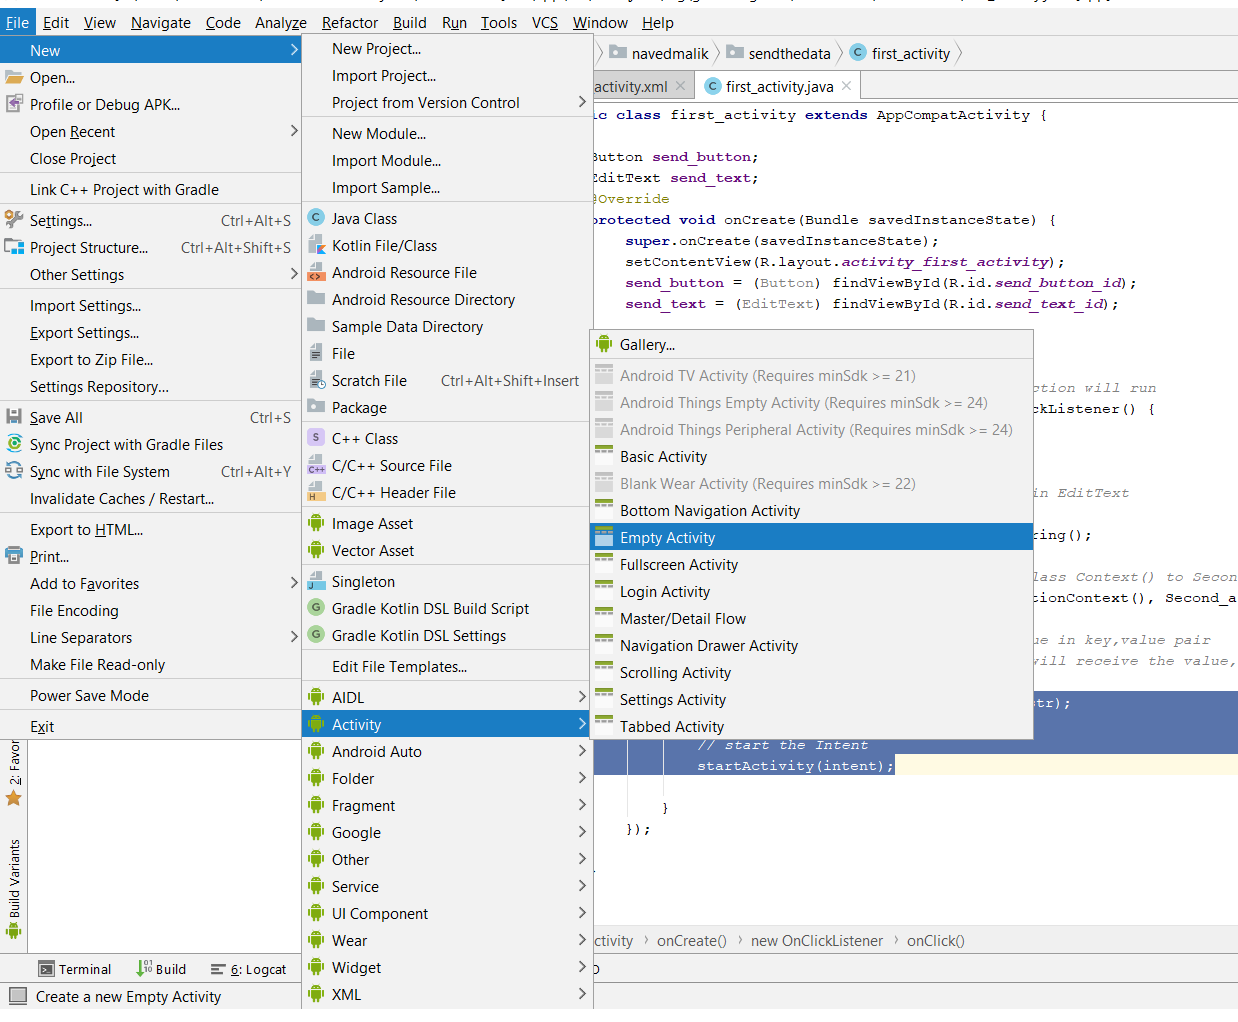The height and width of the screenshot is (1022, 1238).
Task: Close the first_activity.java tab
Action: pos(847,86)
